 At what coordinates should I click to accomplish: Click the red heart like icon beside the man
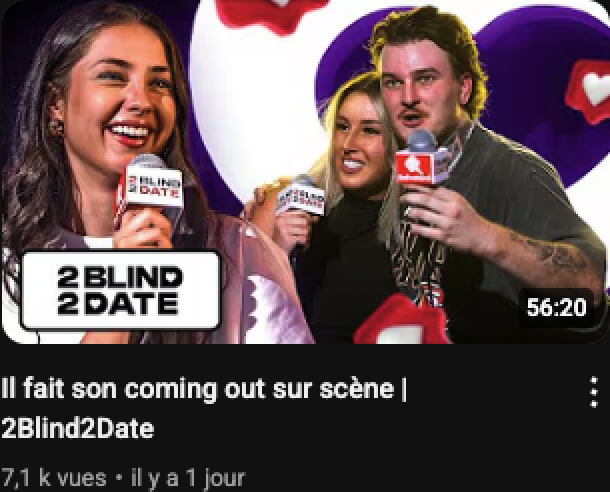(589, 90)
